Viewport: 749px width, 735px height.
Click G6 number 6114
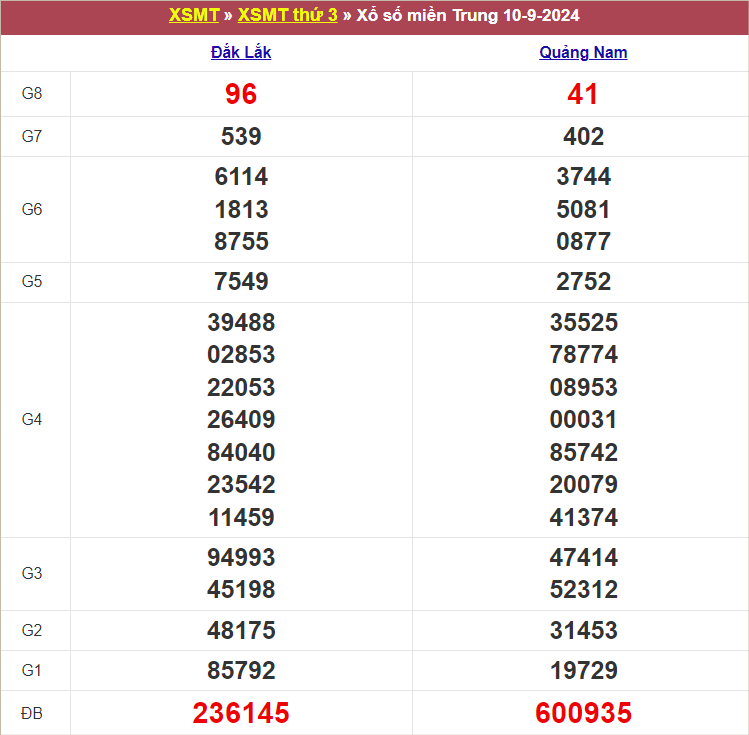[241, 177]
